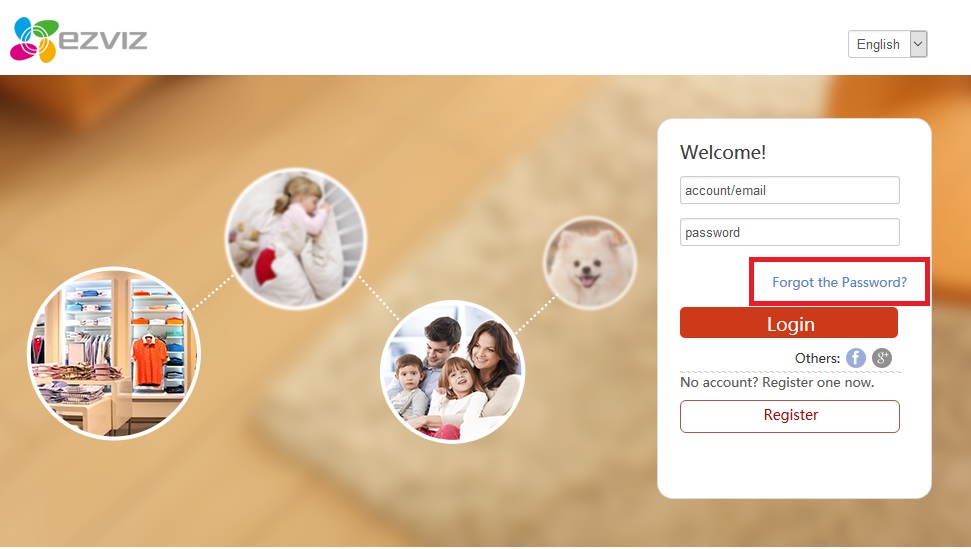Screen dimensions: 971x549
Task: Focus the password input field
Action: point(790,232)
